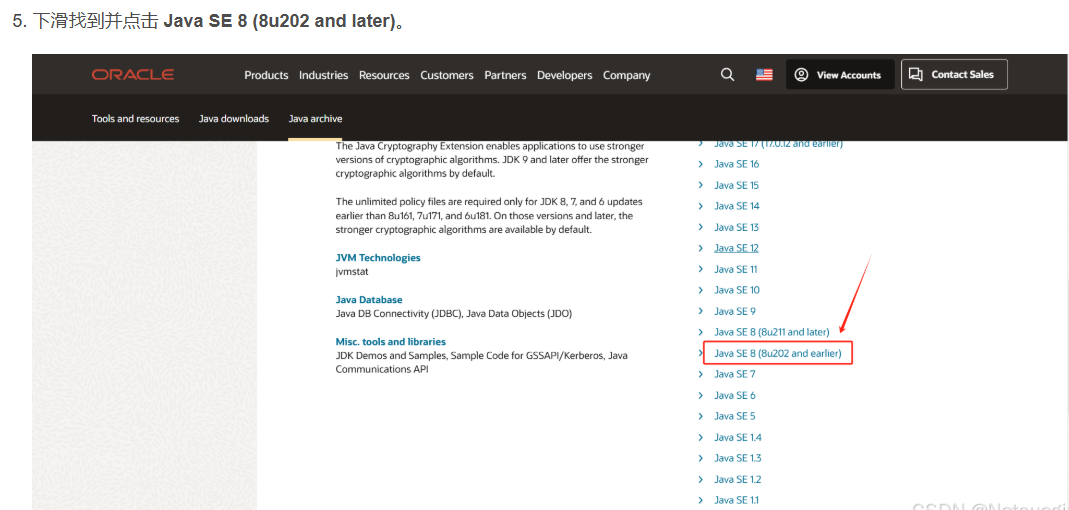Image resolution: width=1069 pixels, height=510 pixels.
Task: Click chevron beside Java SE 10
Action: pos(700,290)
